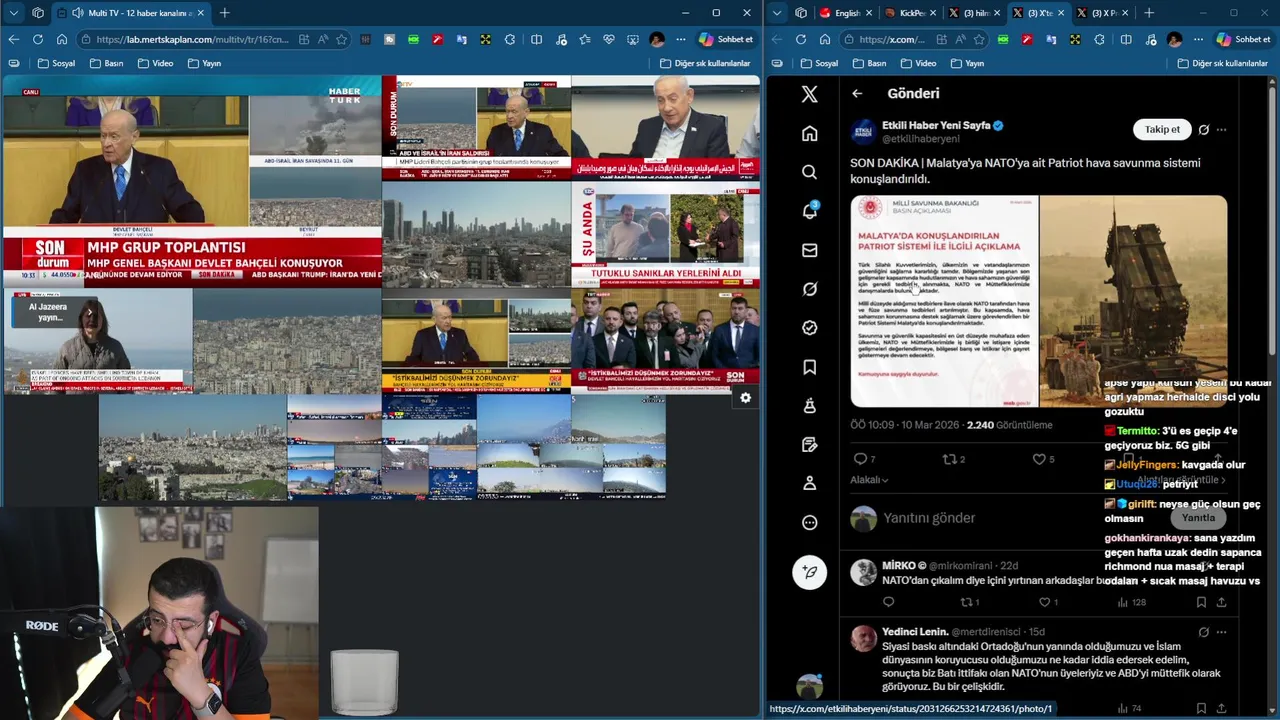Open more options for Etkili Haber post
1280x720 pixels.
(x=1221, y=130)
